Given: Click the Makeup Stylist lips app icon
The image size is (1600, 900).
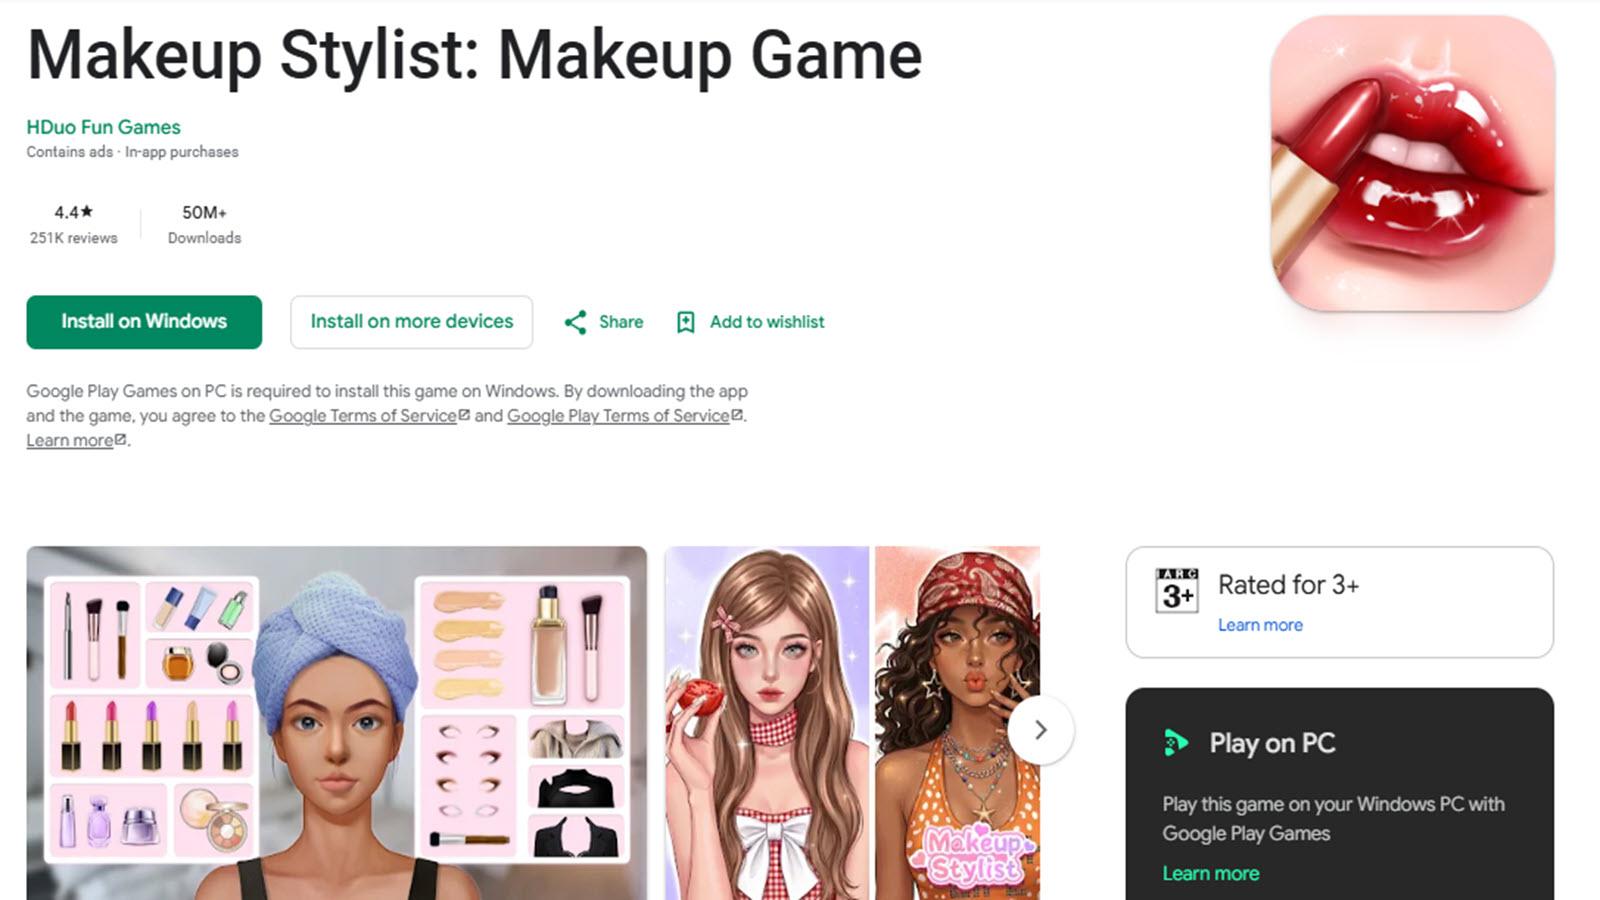Looking at the screenshot, I should coord(1412,163).
